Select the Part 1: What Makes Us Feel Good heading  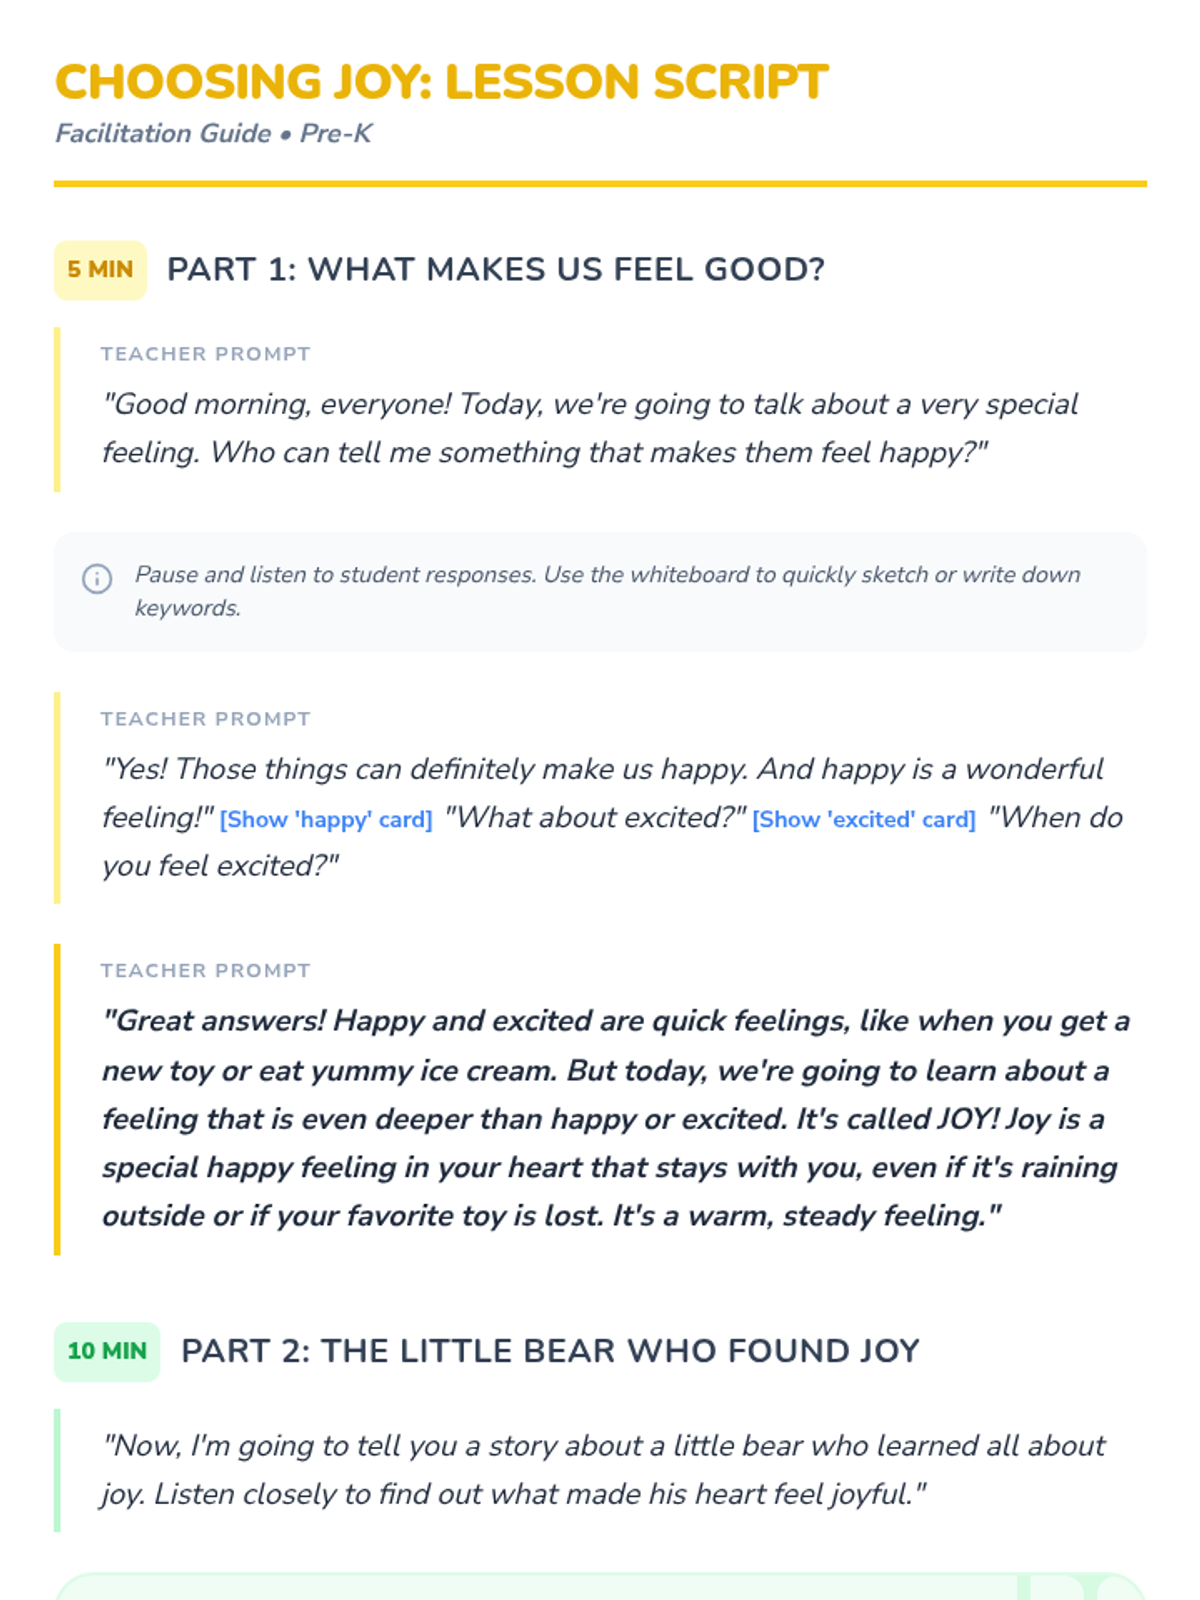pos(496,270)
